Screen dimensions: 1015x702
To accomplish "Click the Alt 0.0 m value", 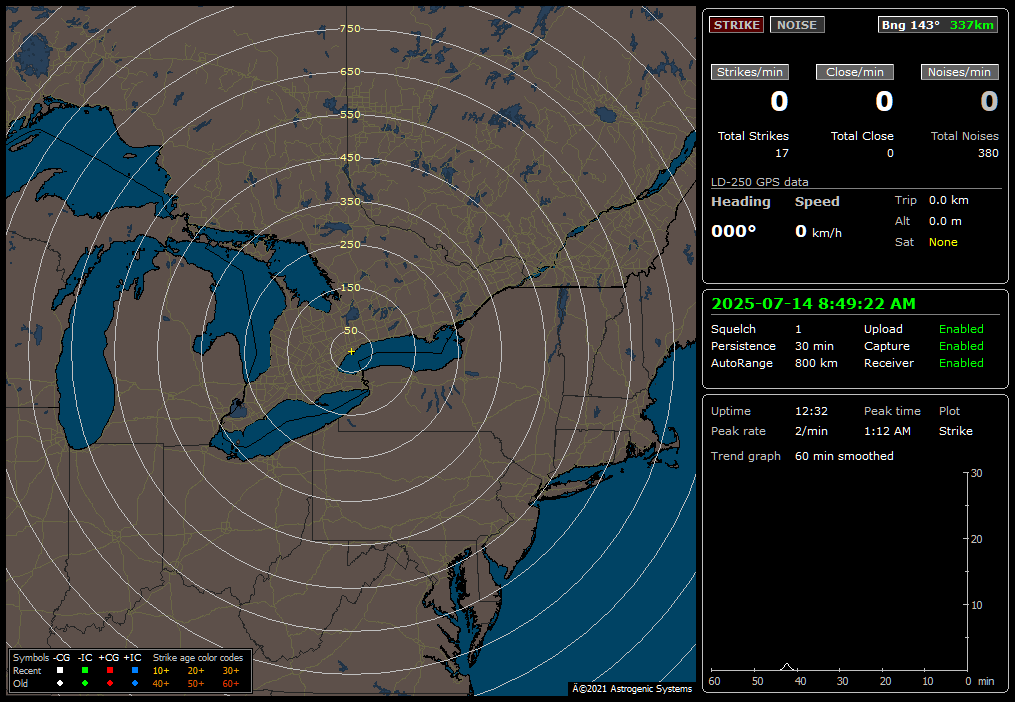I will click(945, 221).
